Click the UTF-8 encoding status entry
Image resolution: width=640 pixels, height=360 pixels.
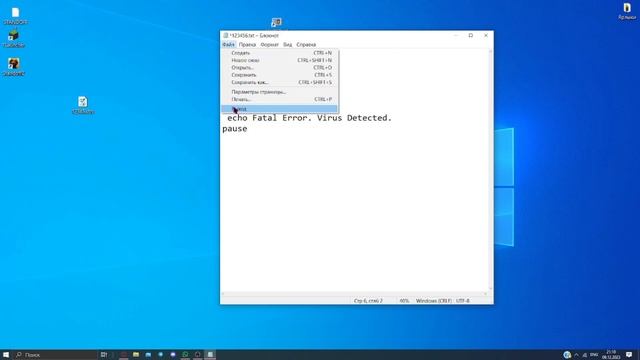point(463,301)
